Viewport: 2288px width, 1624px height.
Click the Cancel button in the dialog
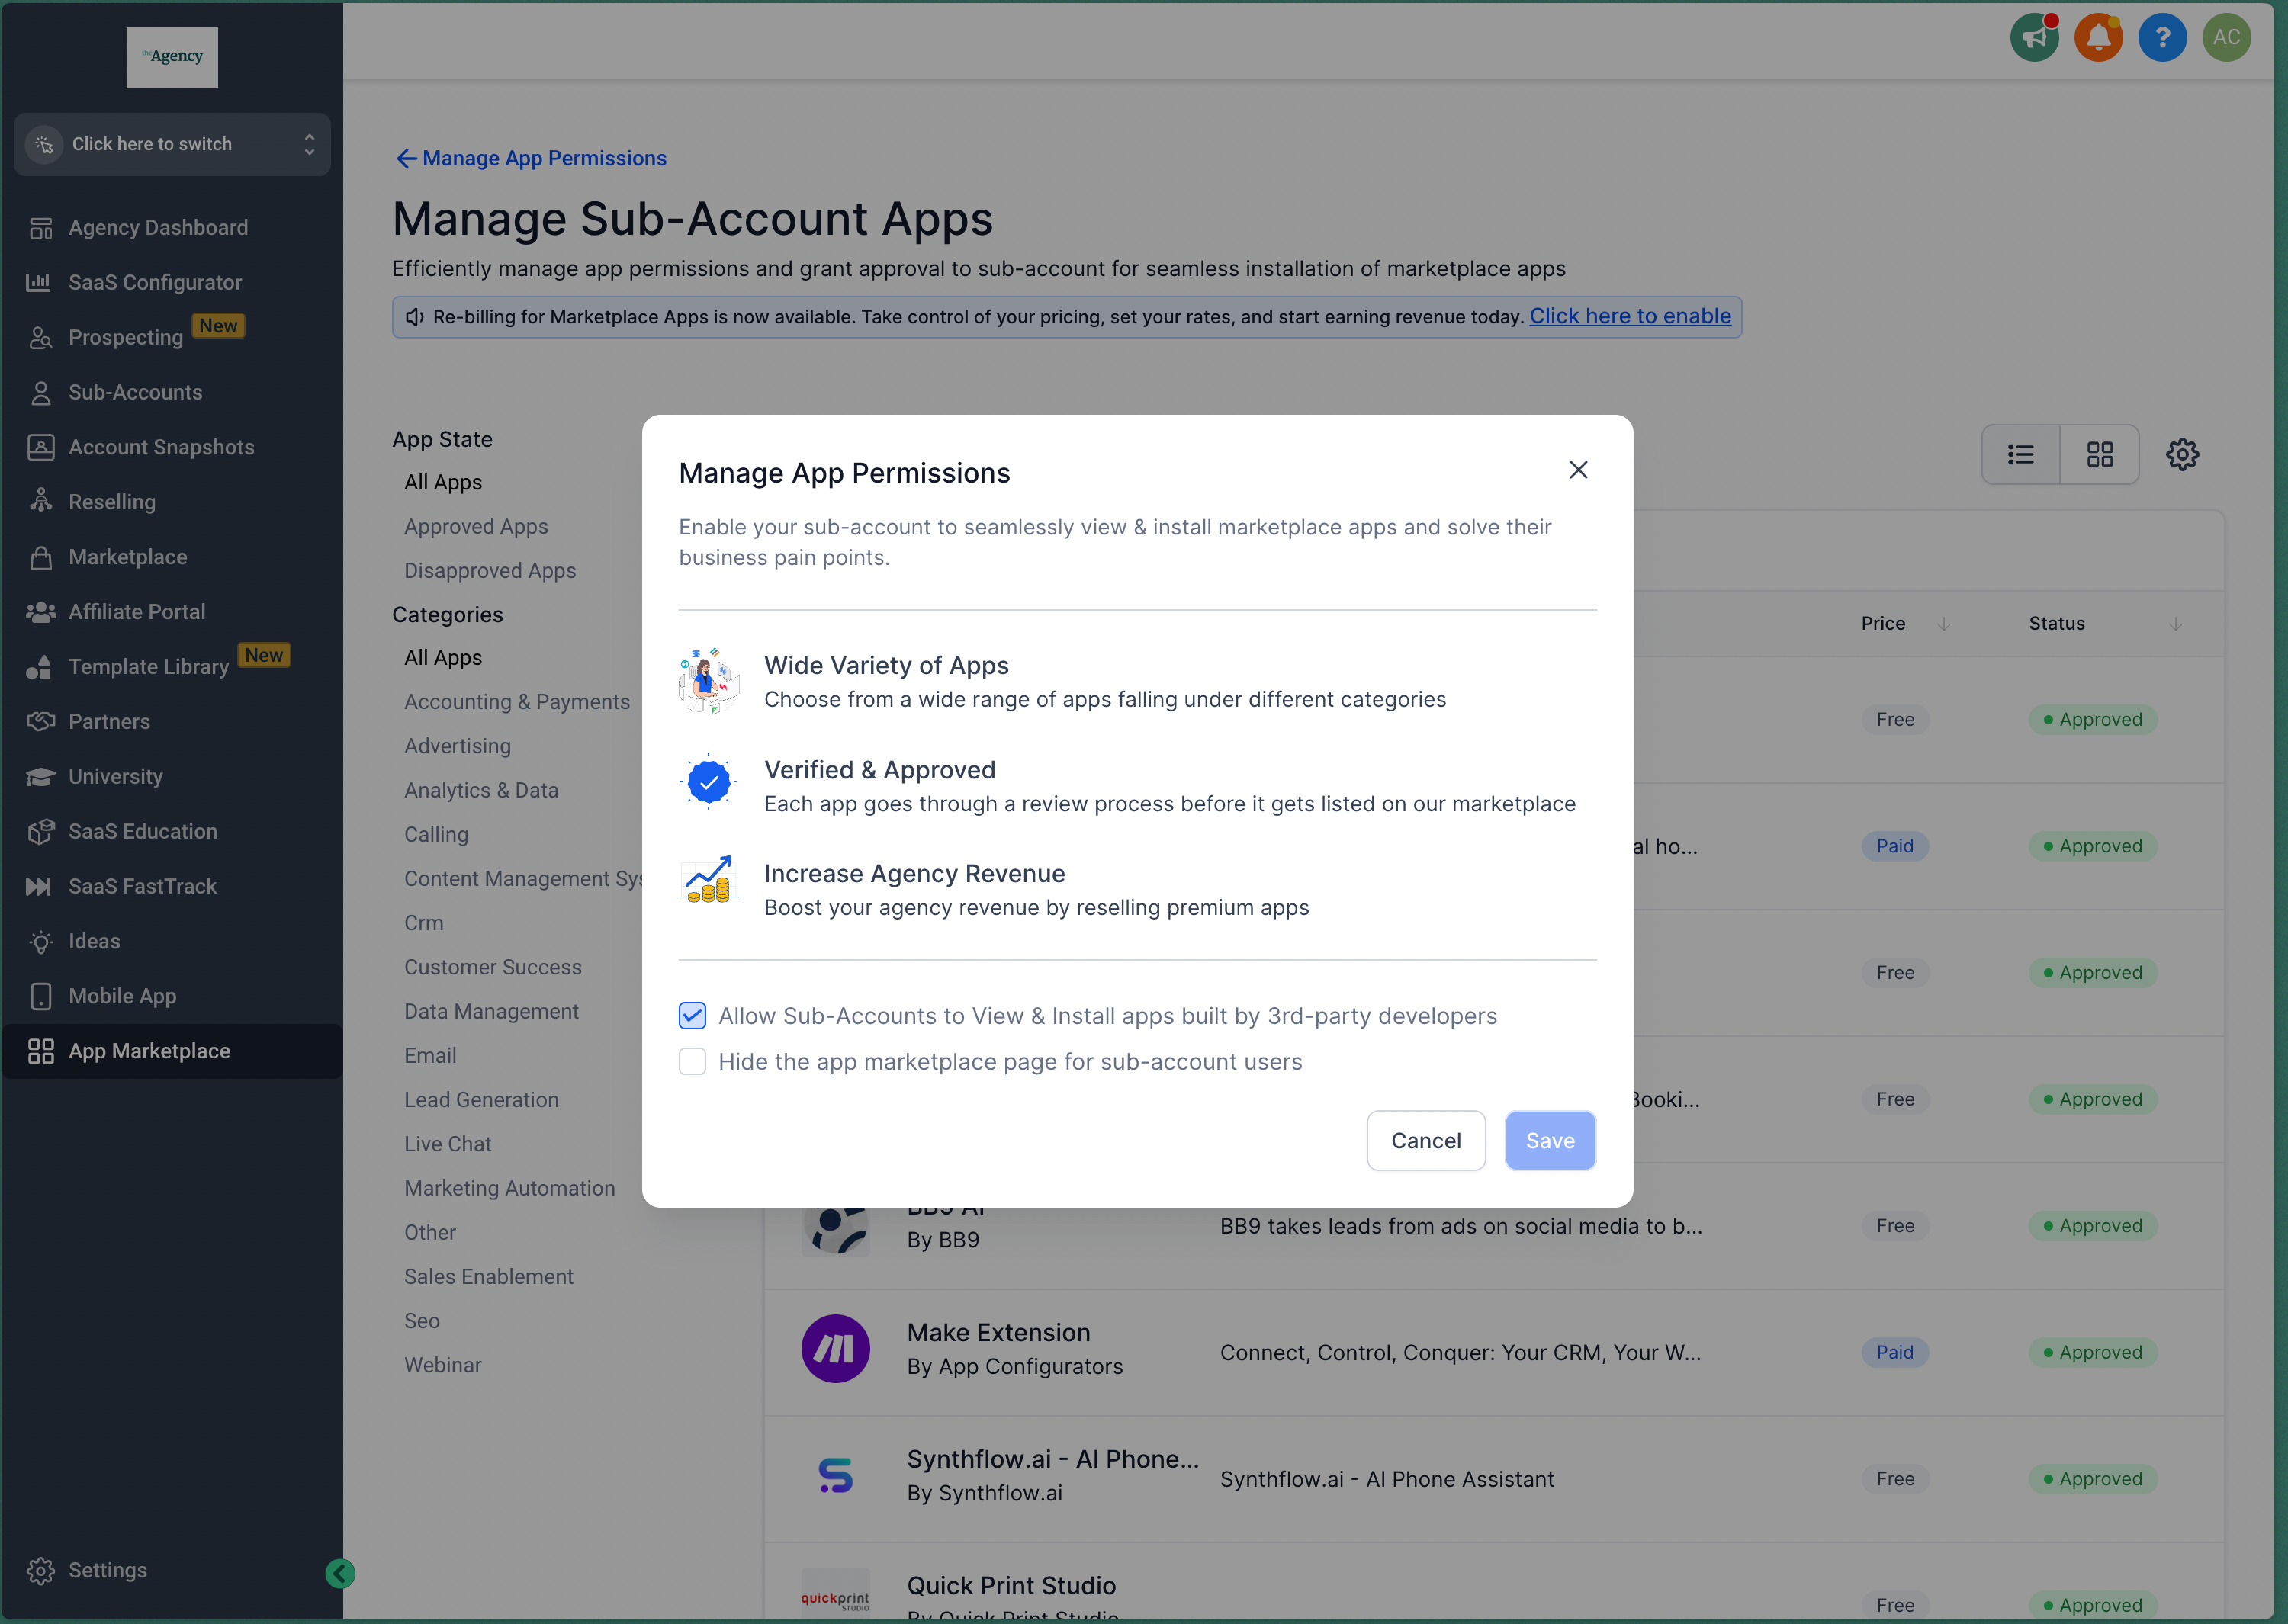tap(1425, 1141)
